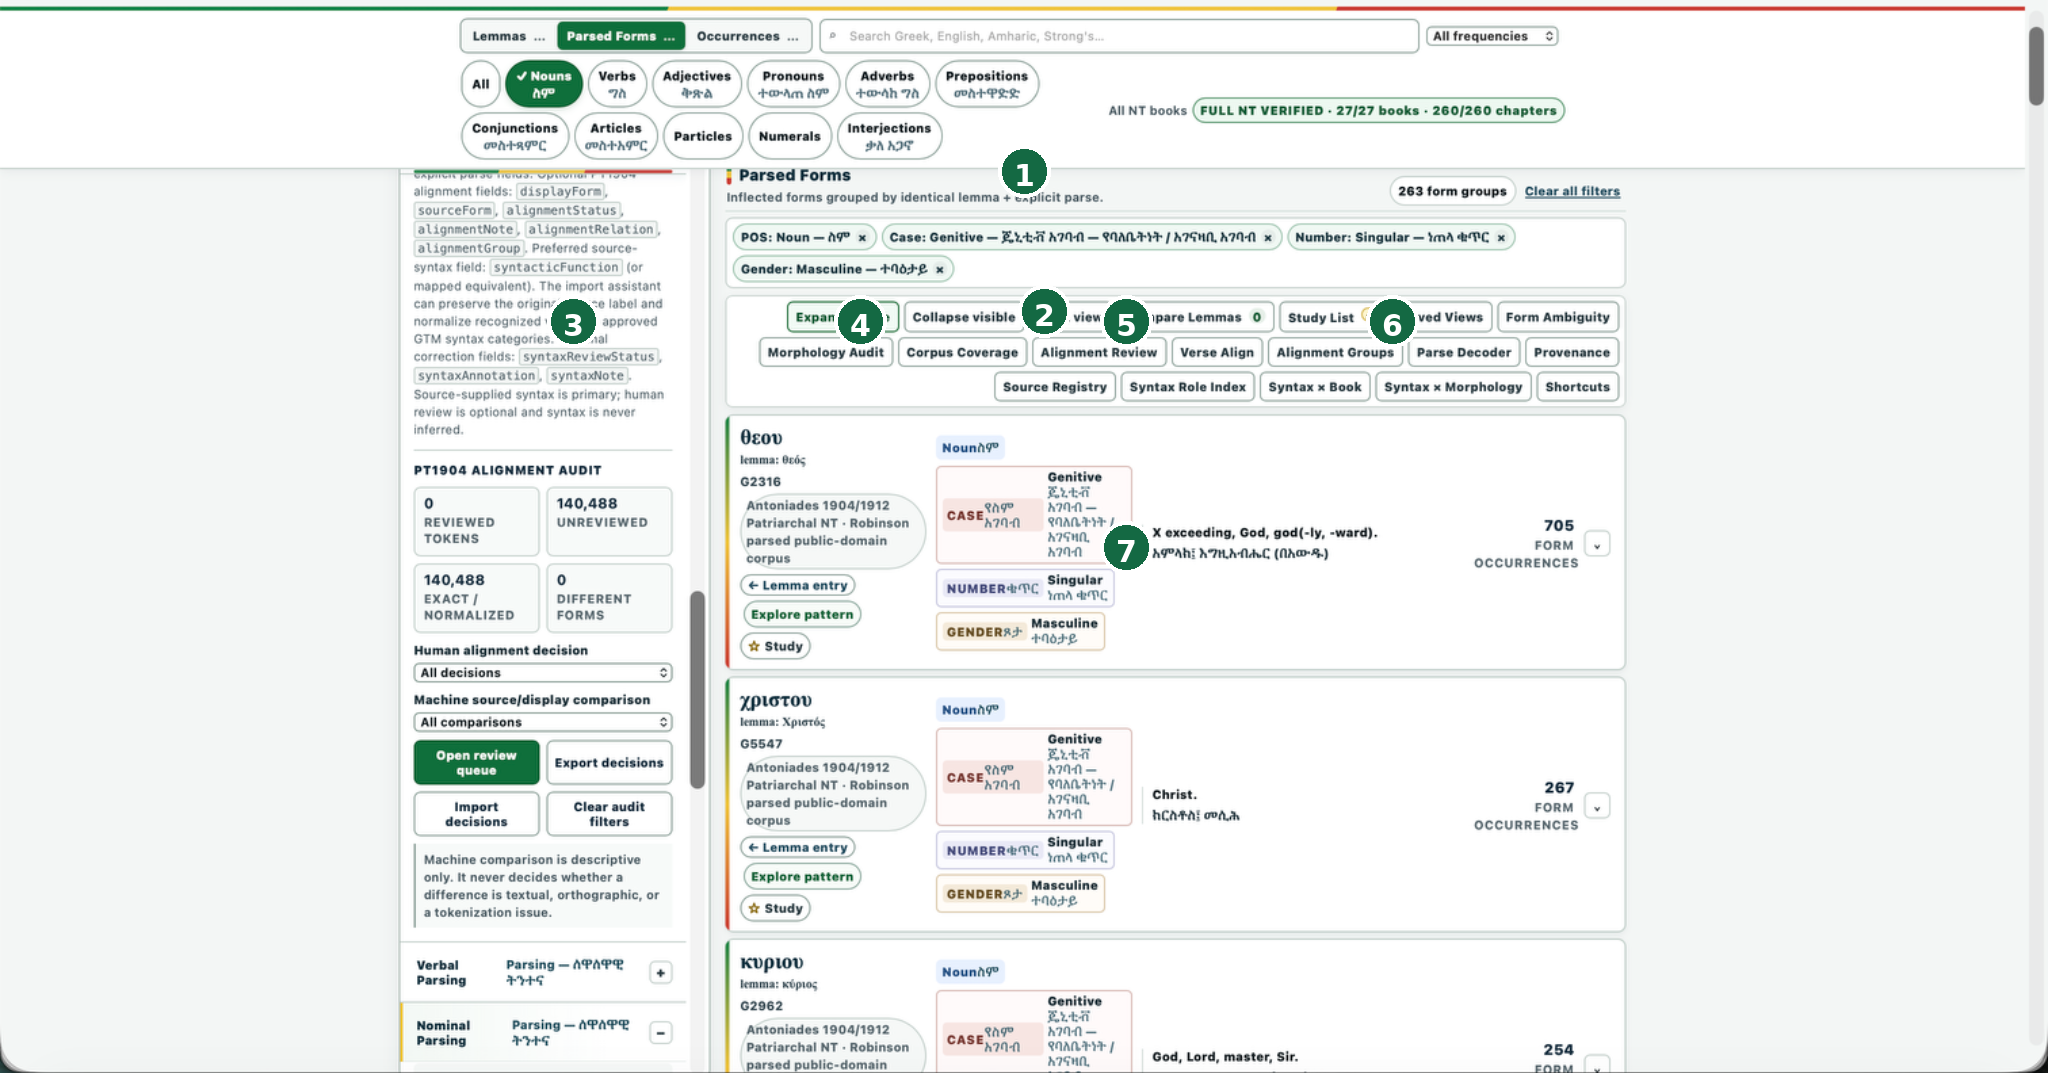Remove the Case: Genitive filter
2048x1073 pixels.
1268,238
